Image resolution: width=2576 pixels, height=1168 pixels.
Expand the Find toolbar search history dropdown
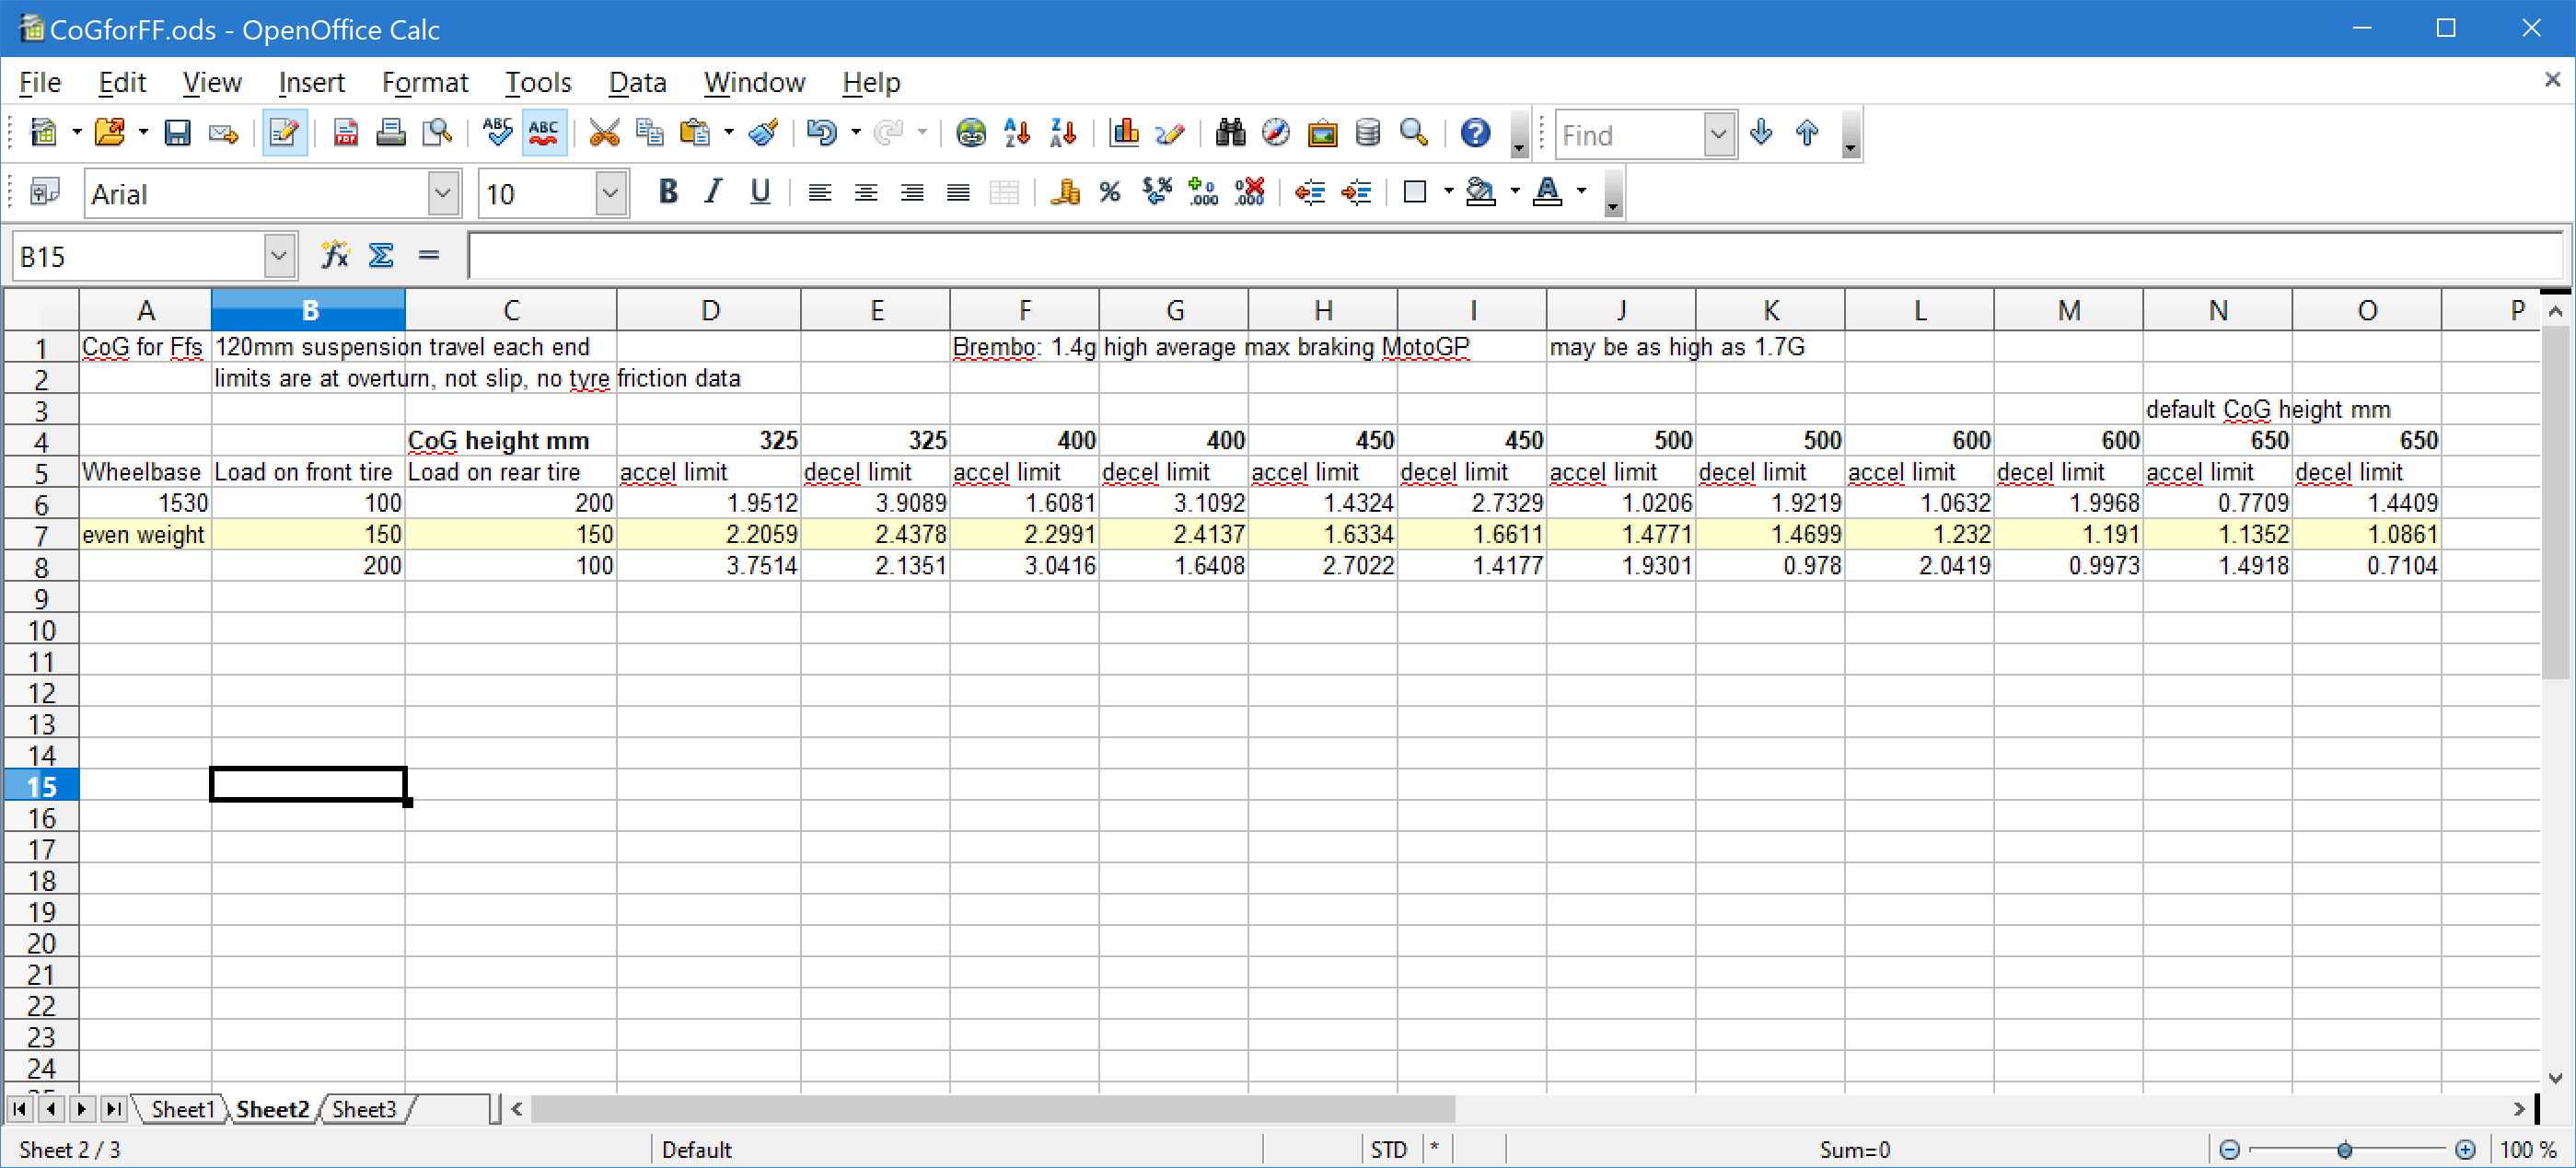[1718, 134]
